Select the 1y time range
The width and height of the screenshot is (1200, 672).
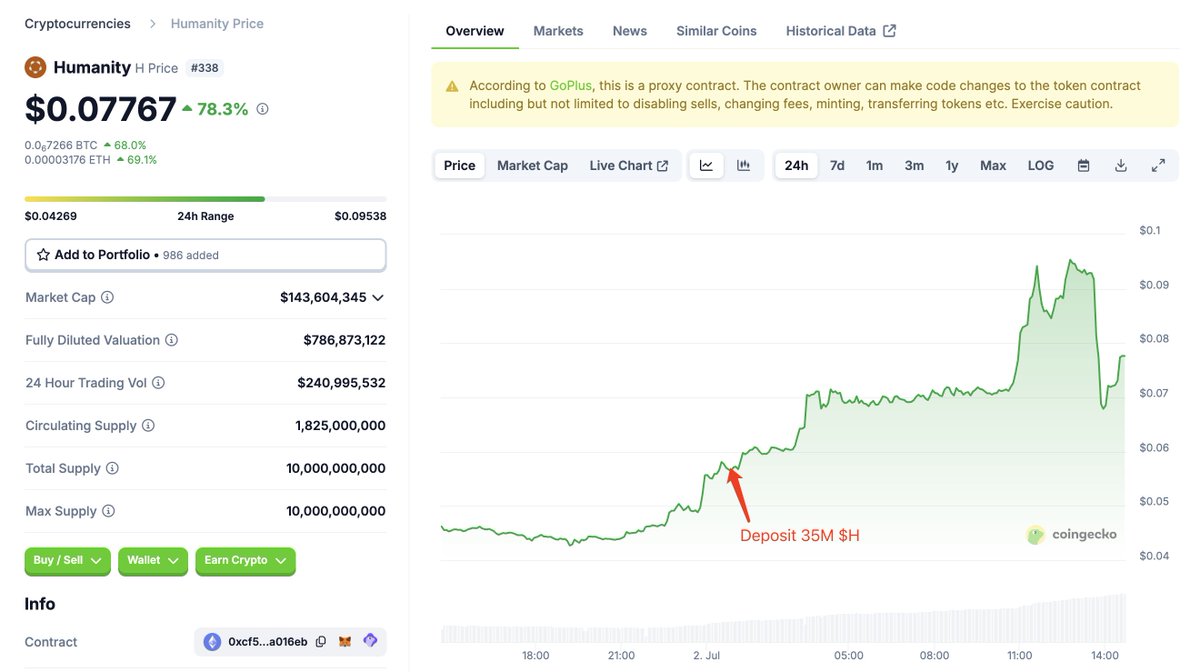point(952,166)
